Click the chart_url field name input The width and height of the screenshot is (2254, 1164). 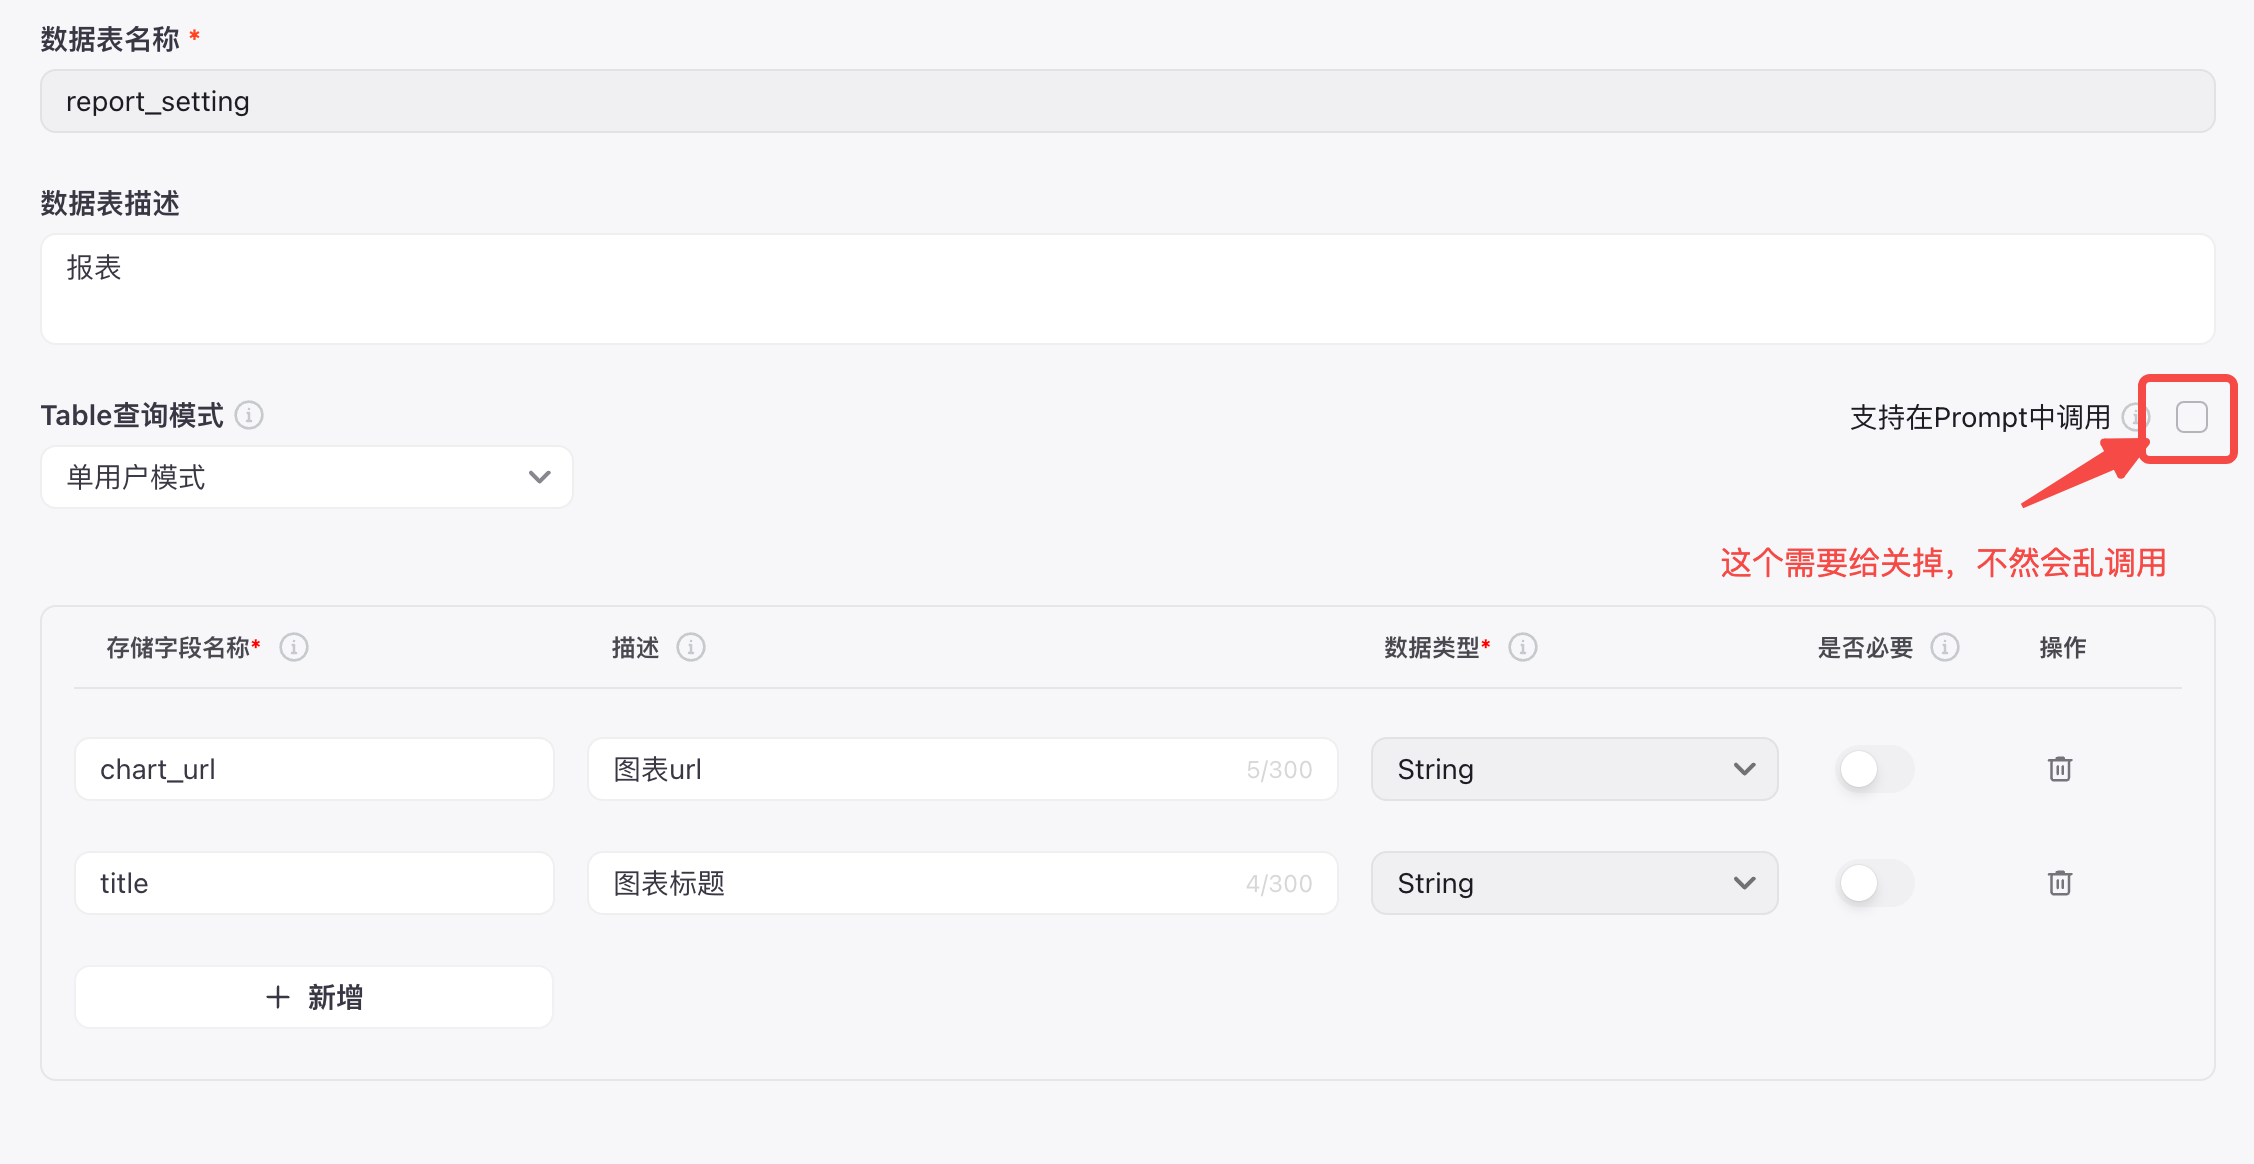314,769
